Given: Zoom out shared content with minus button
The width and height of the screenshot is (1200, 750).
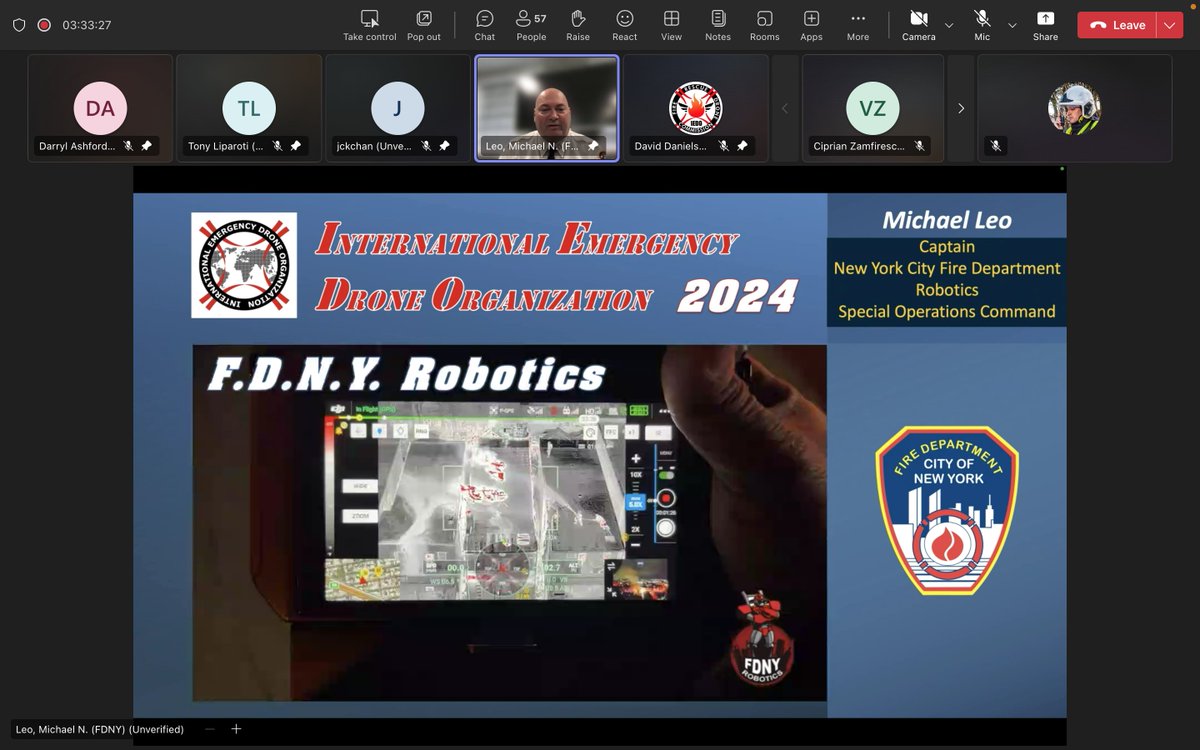Looking at the screenshot, I should 209,729.
